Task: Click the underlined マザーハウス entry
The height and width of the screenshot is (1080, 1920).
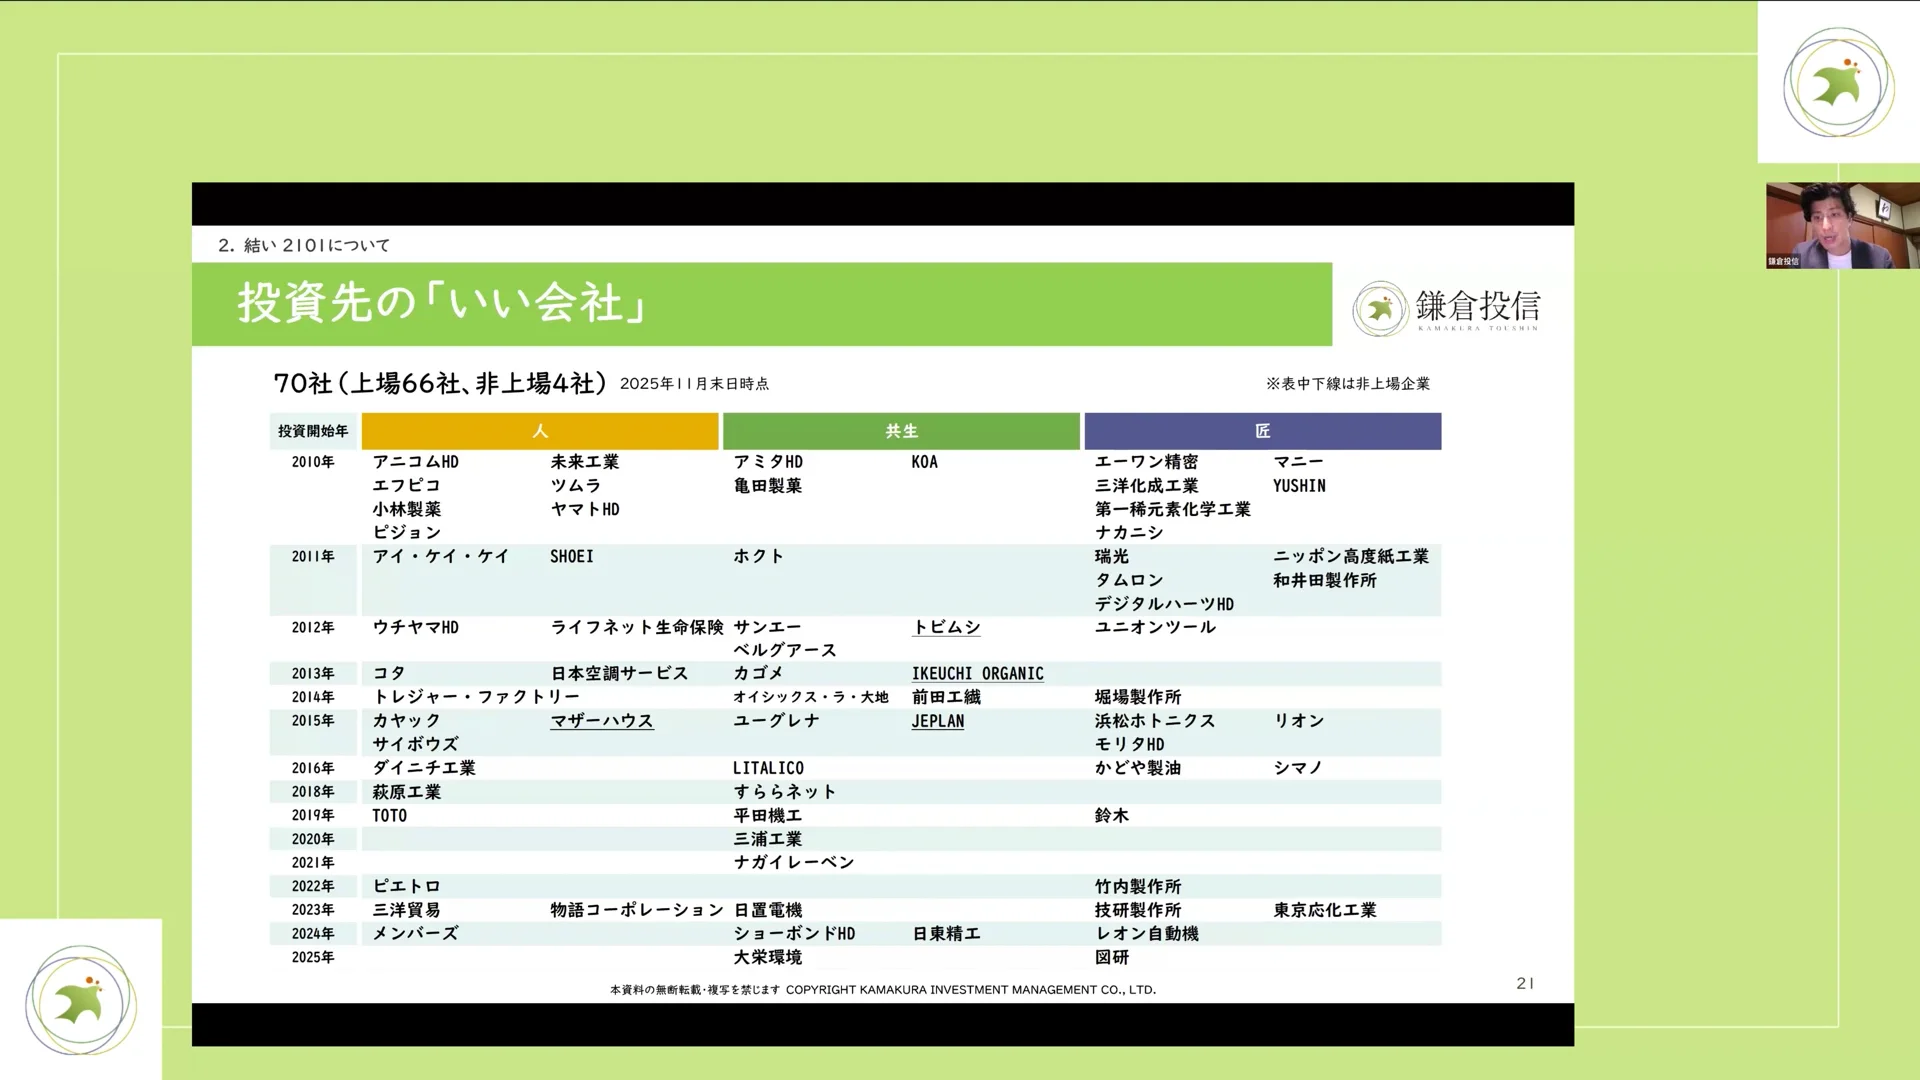Action: coord(602,721)
